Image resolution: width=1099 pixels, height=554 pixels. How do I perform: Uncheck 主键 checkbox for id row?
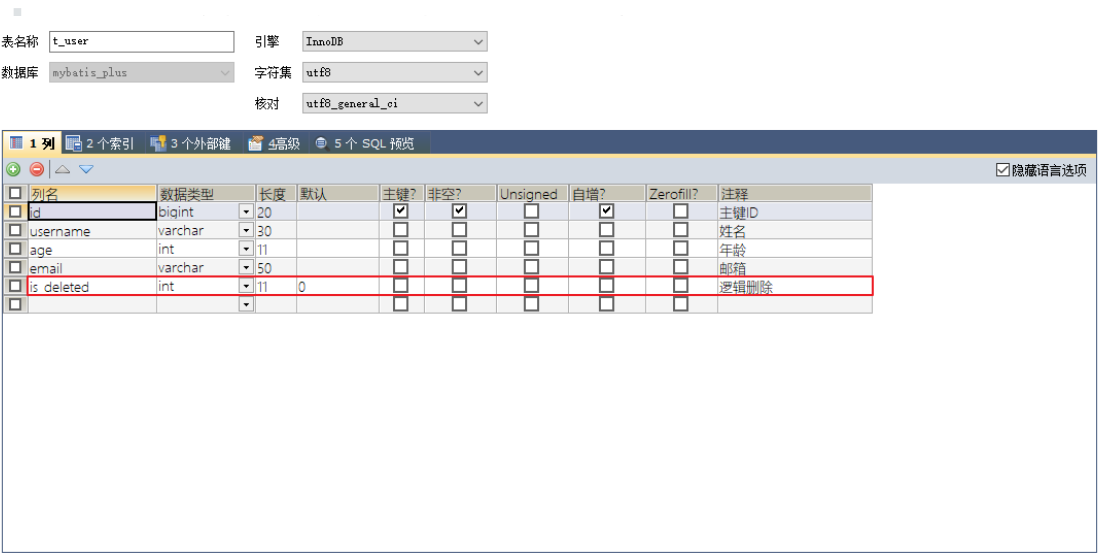pyautogui.click(x=401, y=210)
